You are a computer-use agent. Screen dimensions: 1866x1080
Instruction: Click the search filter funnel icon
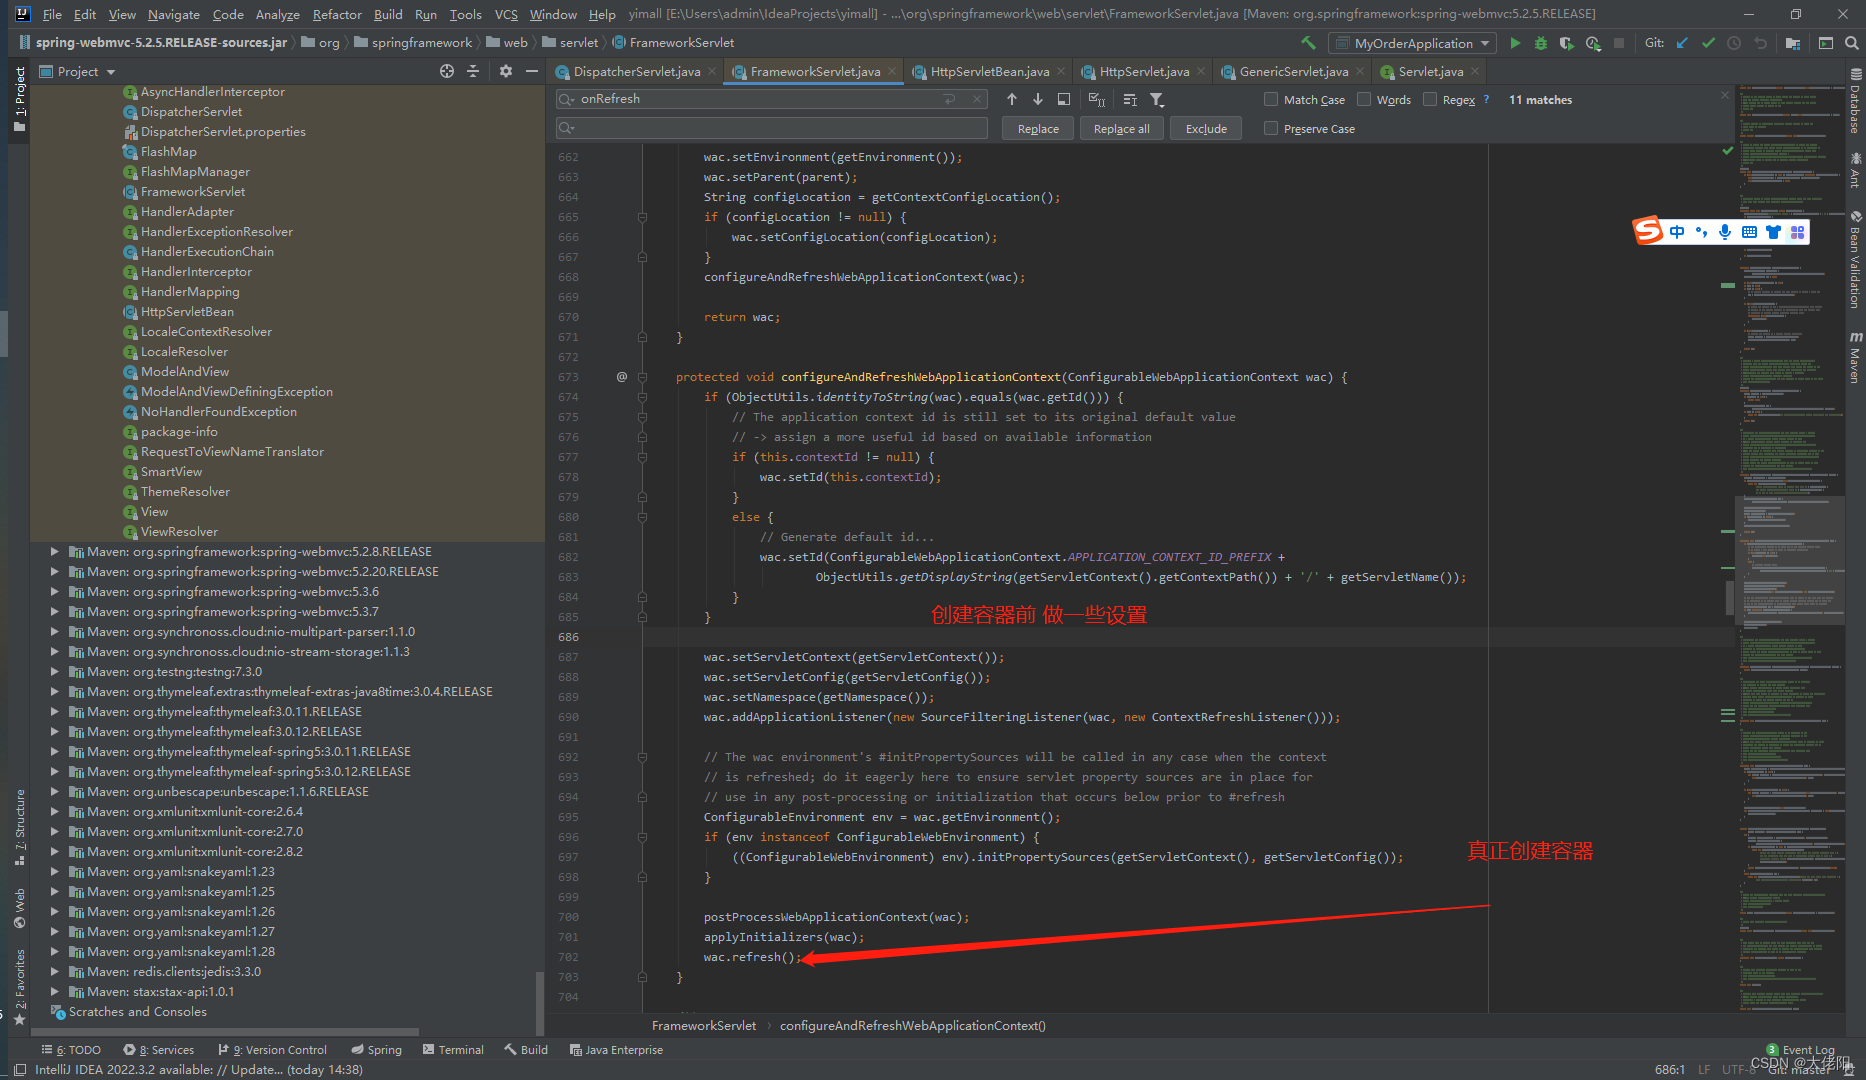pos(1157,99)
